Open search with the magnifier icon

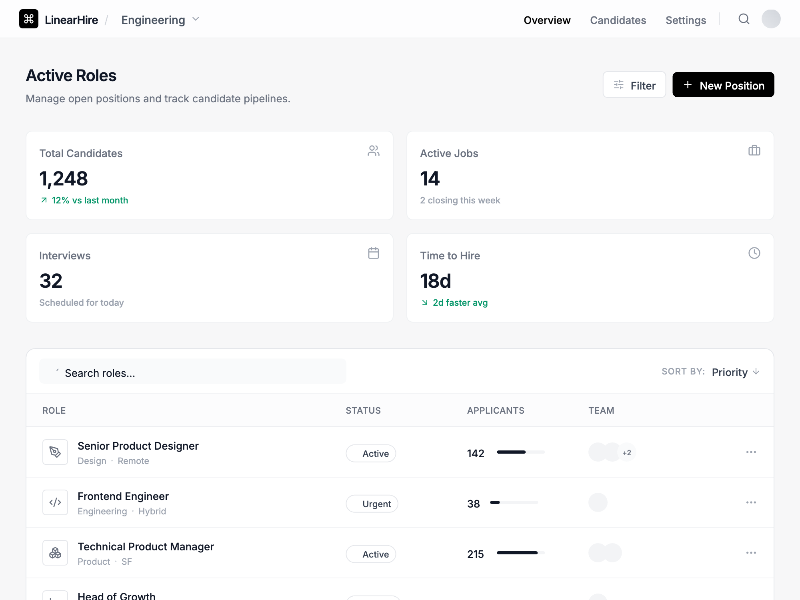pos(744,19)
